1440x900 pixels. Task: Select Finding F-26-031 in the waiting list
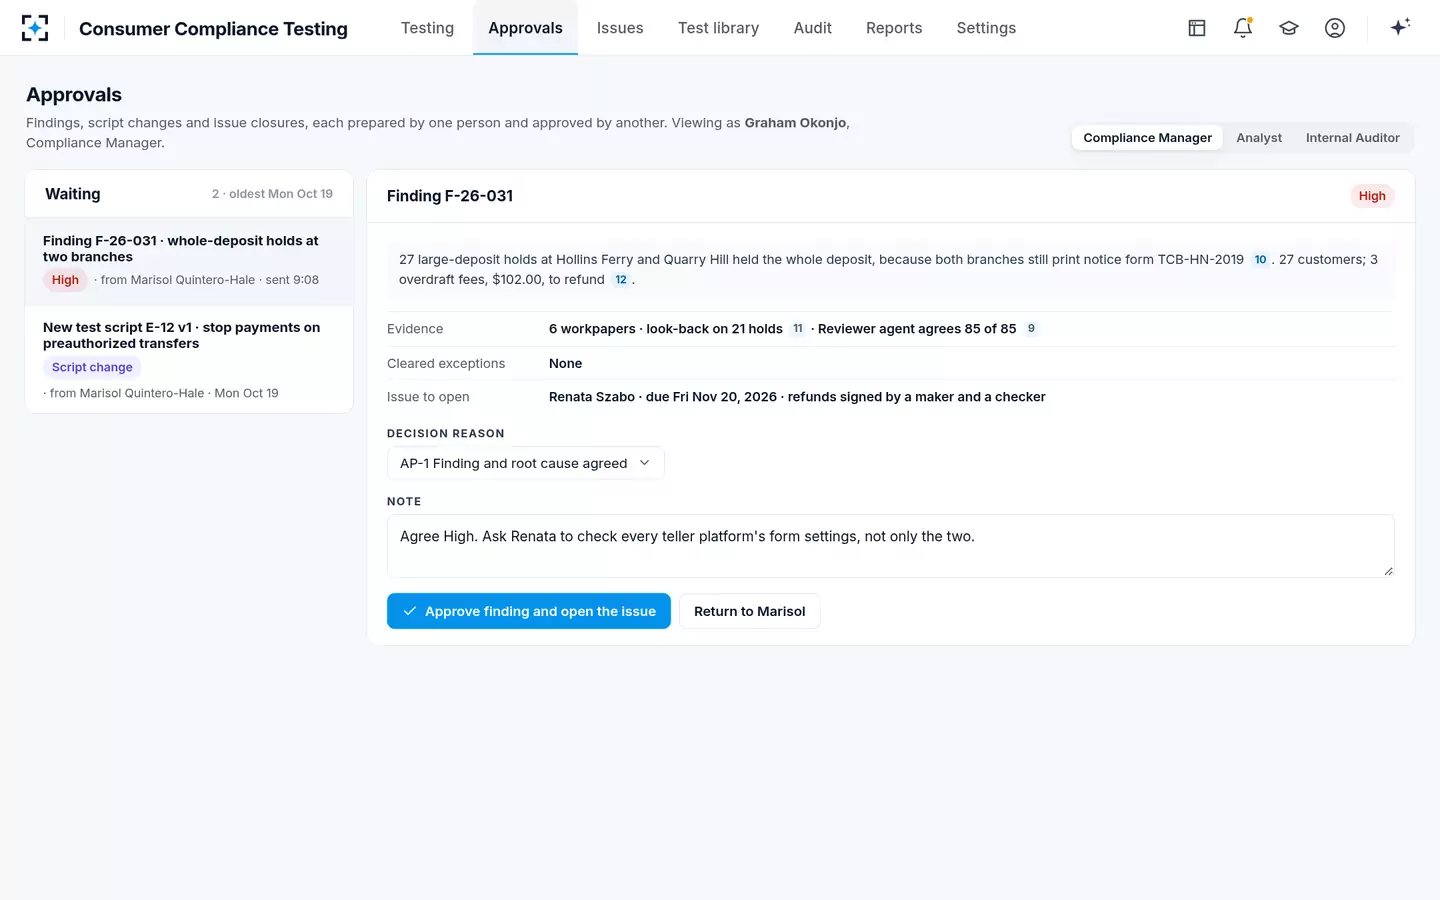coord(189,262)
